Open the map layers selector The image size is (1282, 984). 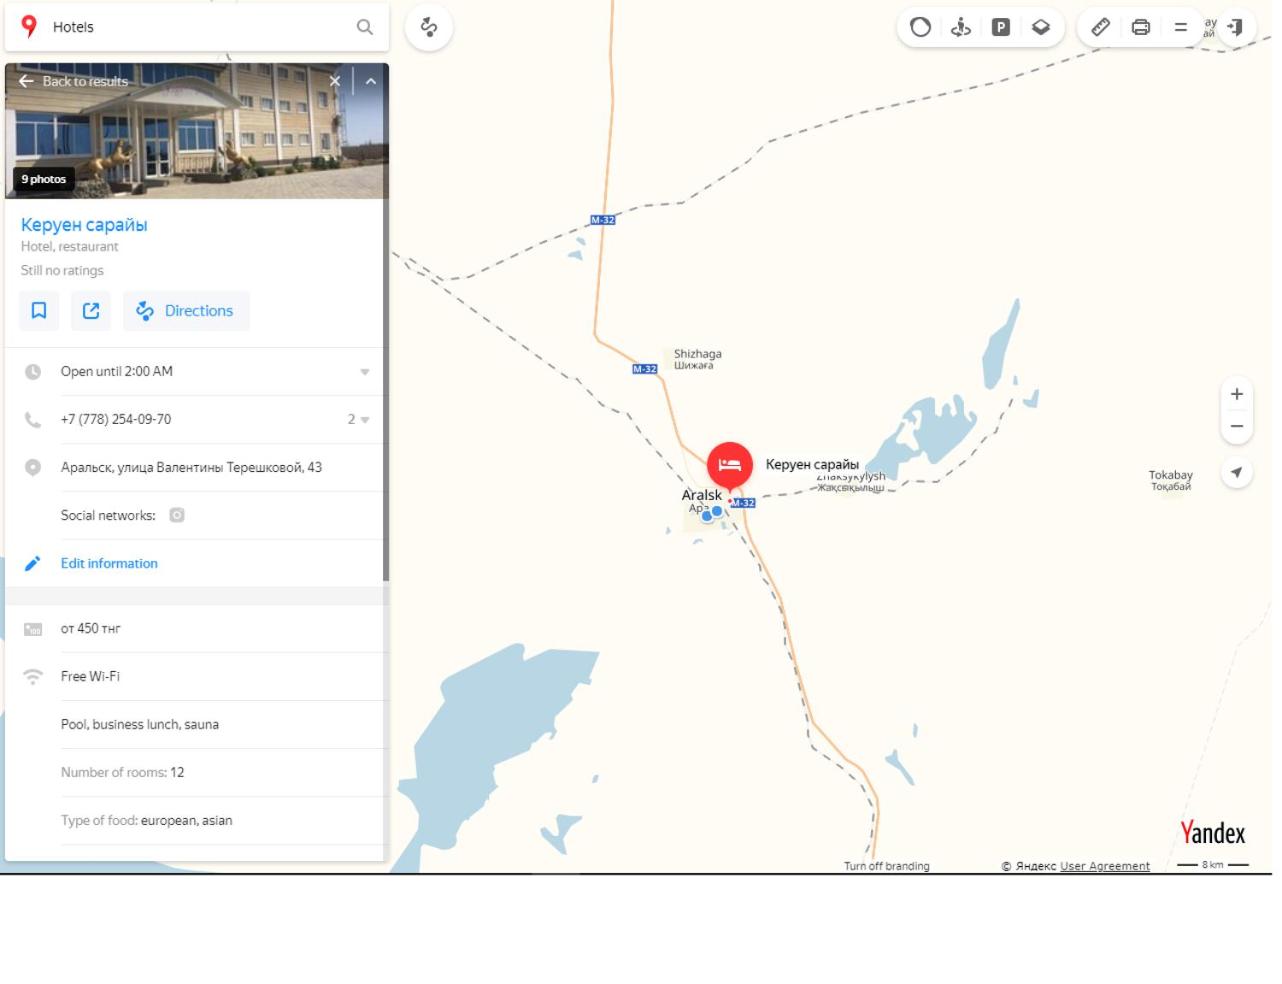tap(1041, 27)
